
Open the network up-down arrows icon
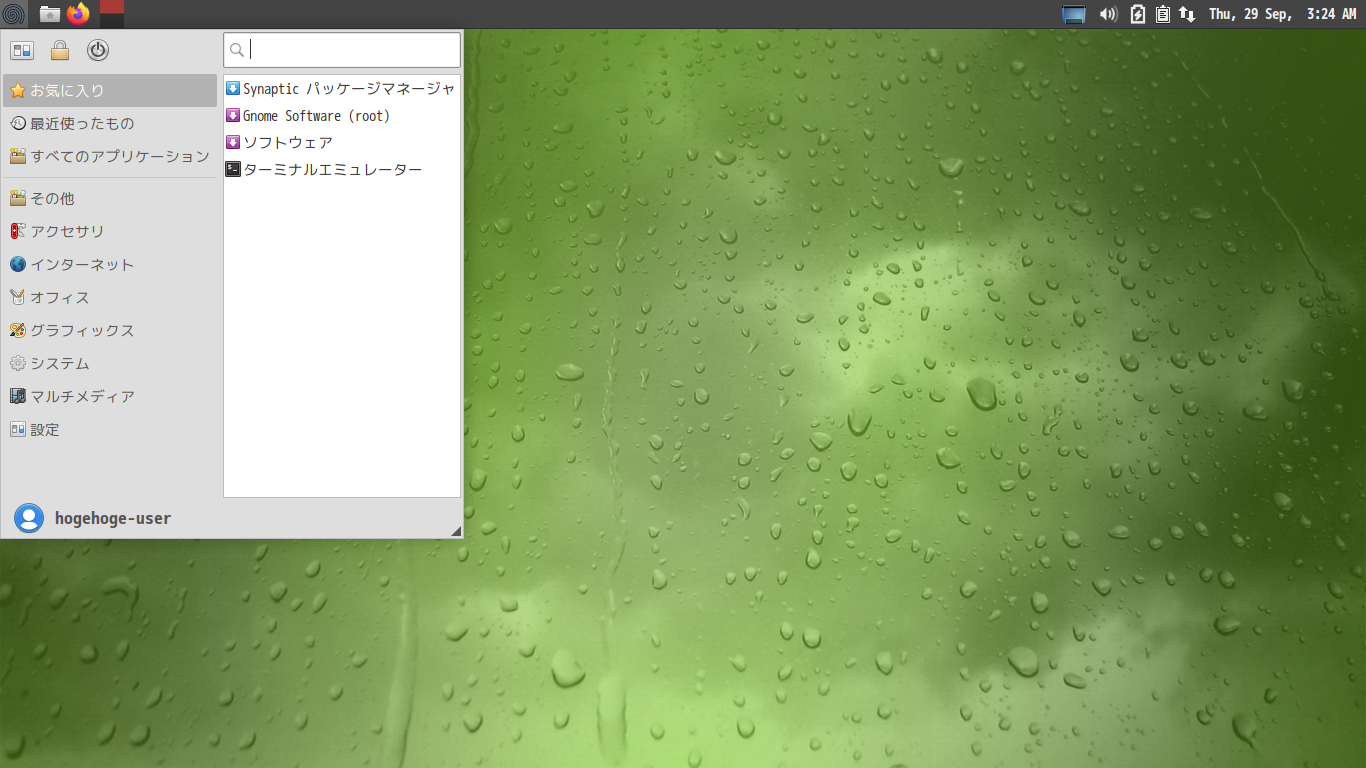pos(1187,14)
